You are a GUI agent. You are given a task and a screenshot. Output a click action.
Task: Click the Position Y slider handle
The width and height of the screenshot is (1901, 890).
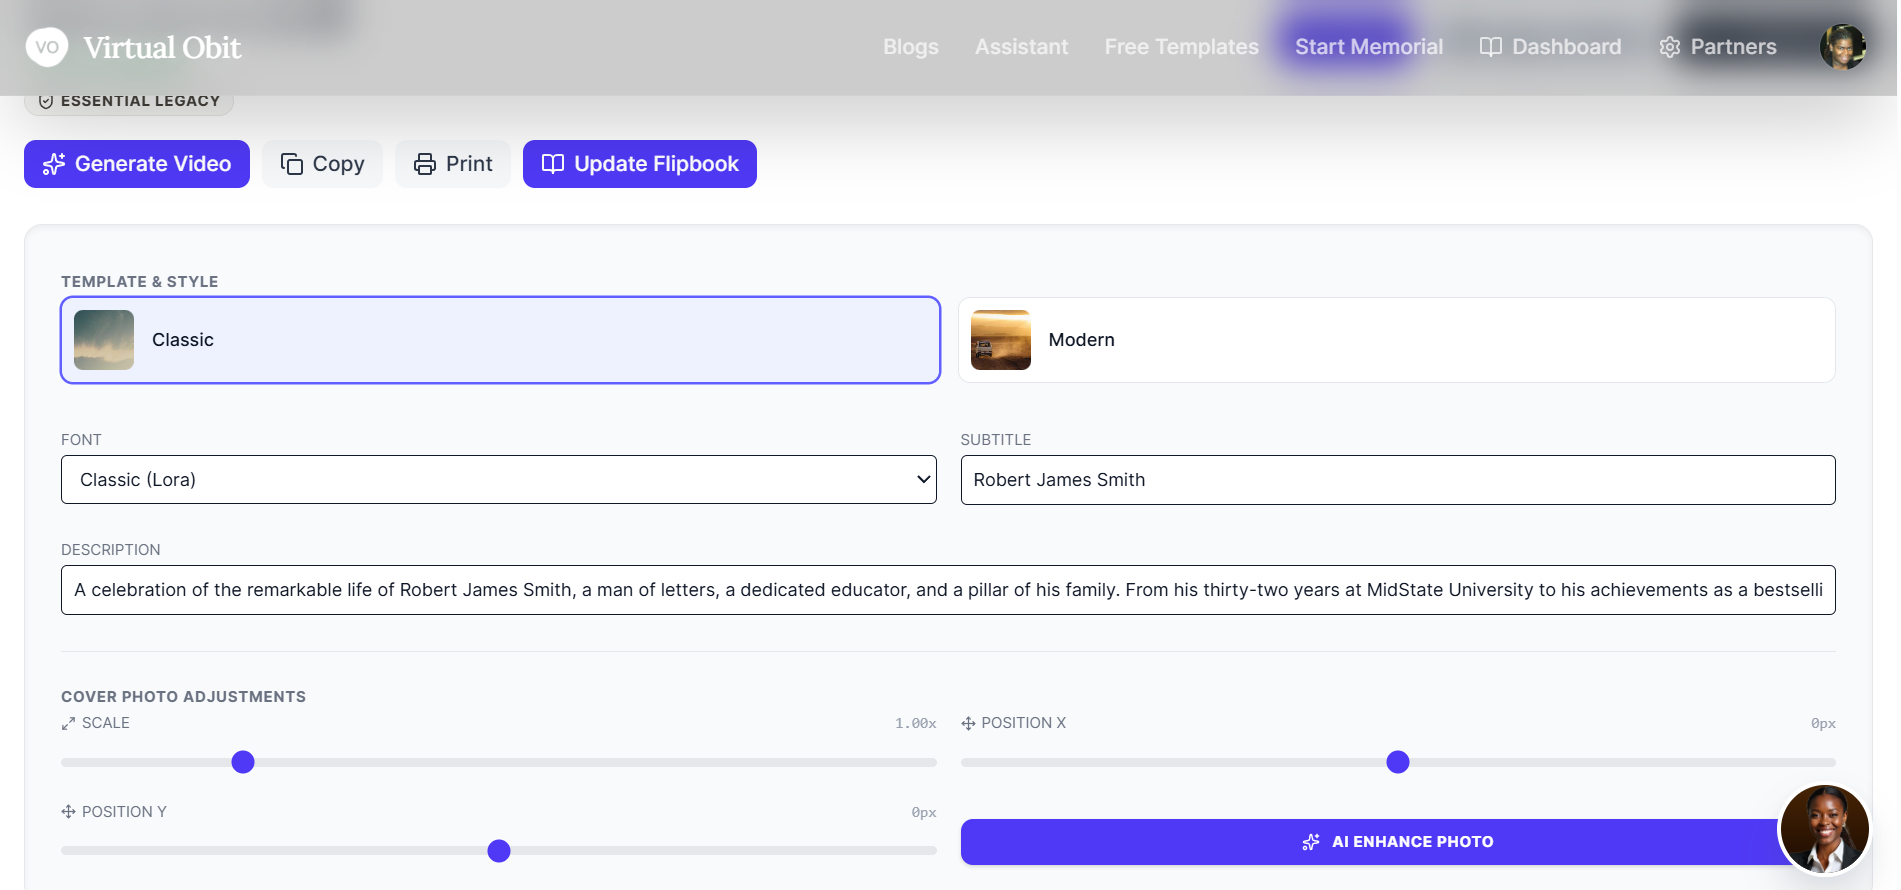(x=499, y=851)
